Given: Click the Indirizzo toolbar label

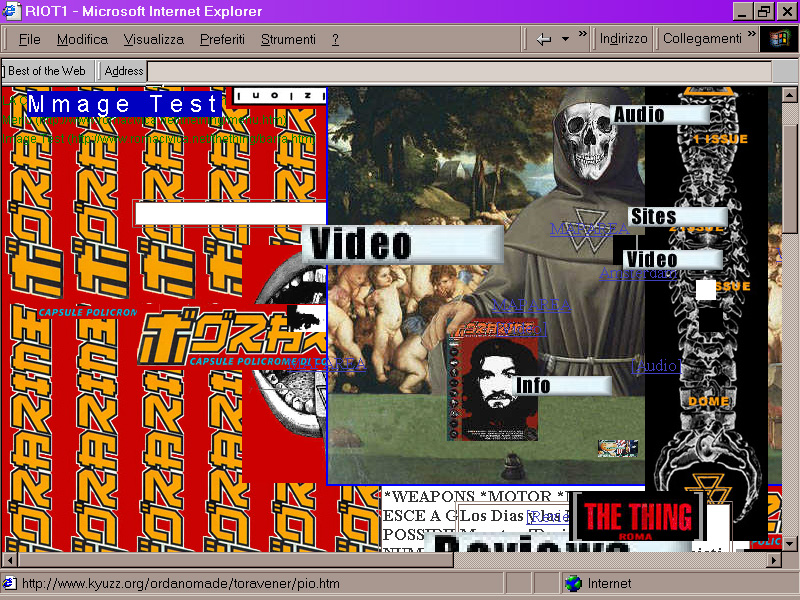Looking at the screenshot, I should 623,39.
